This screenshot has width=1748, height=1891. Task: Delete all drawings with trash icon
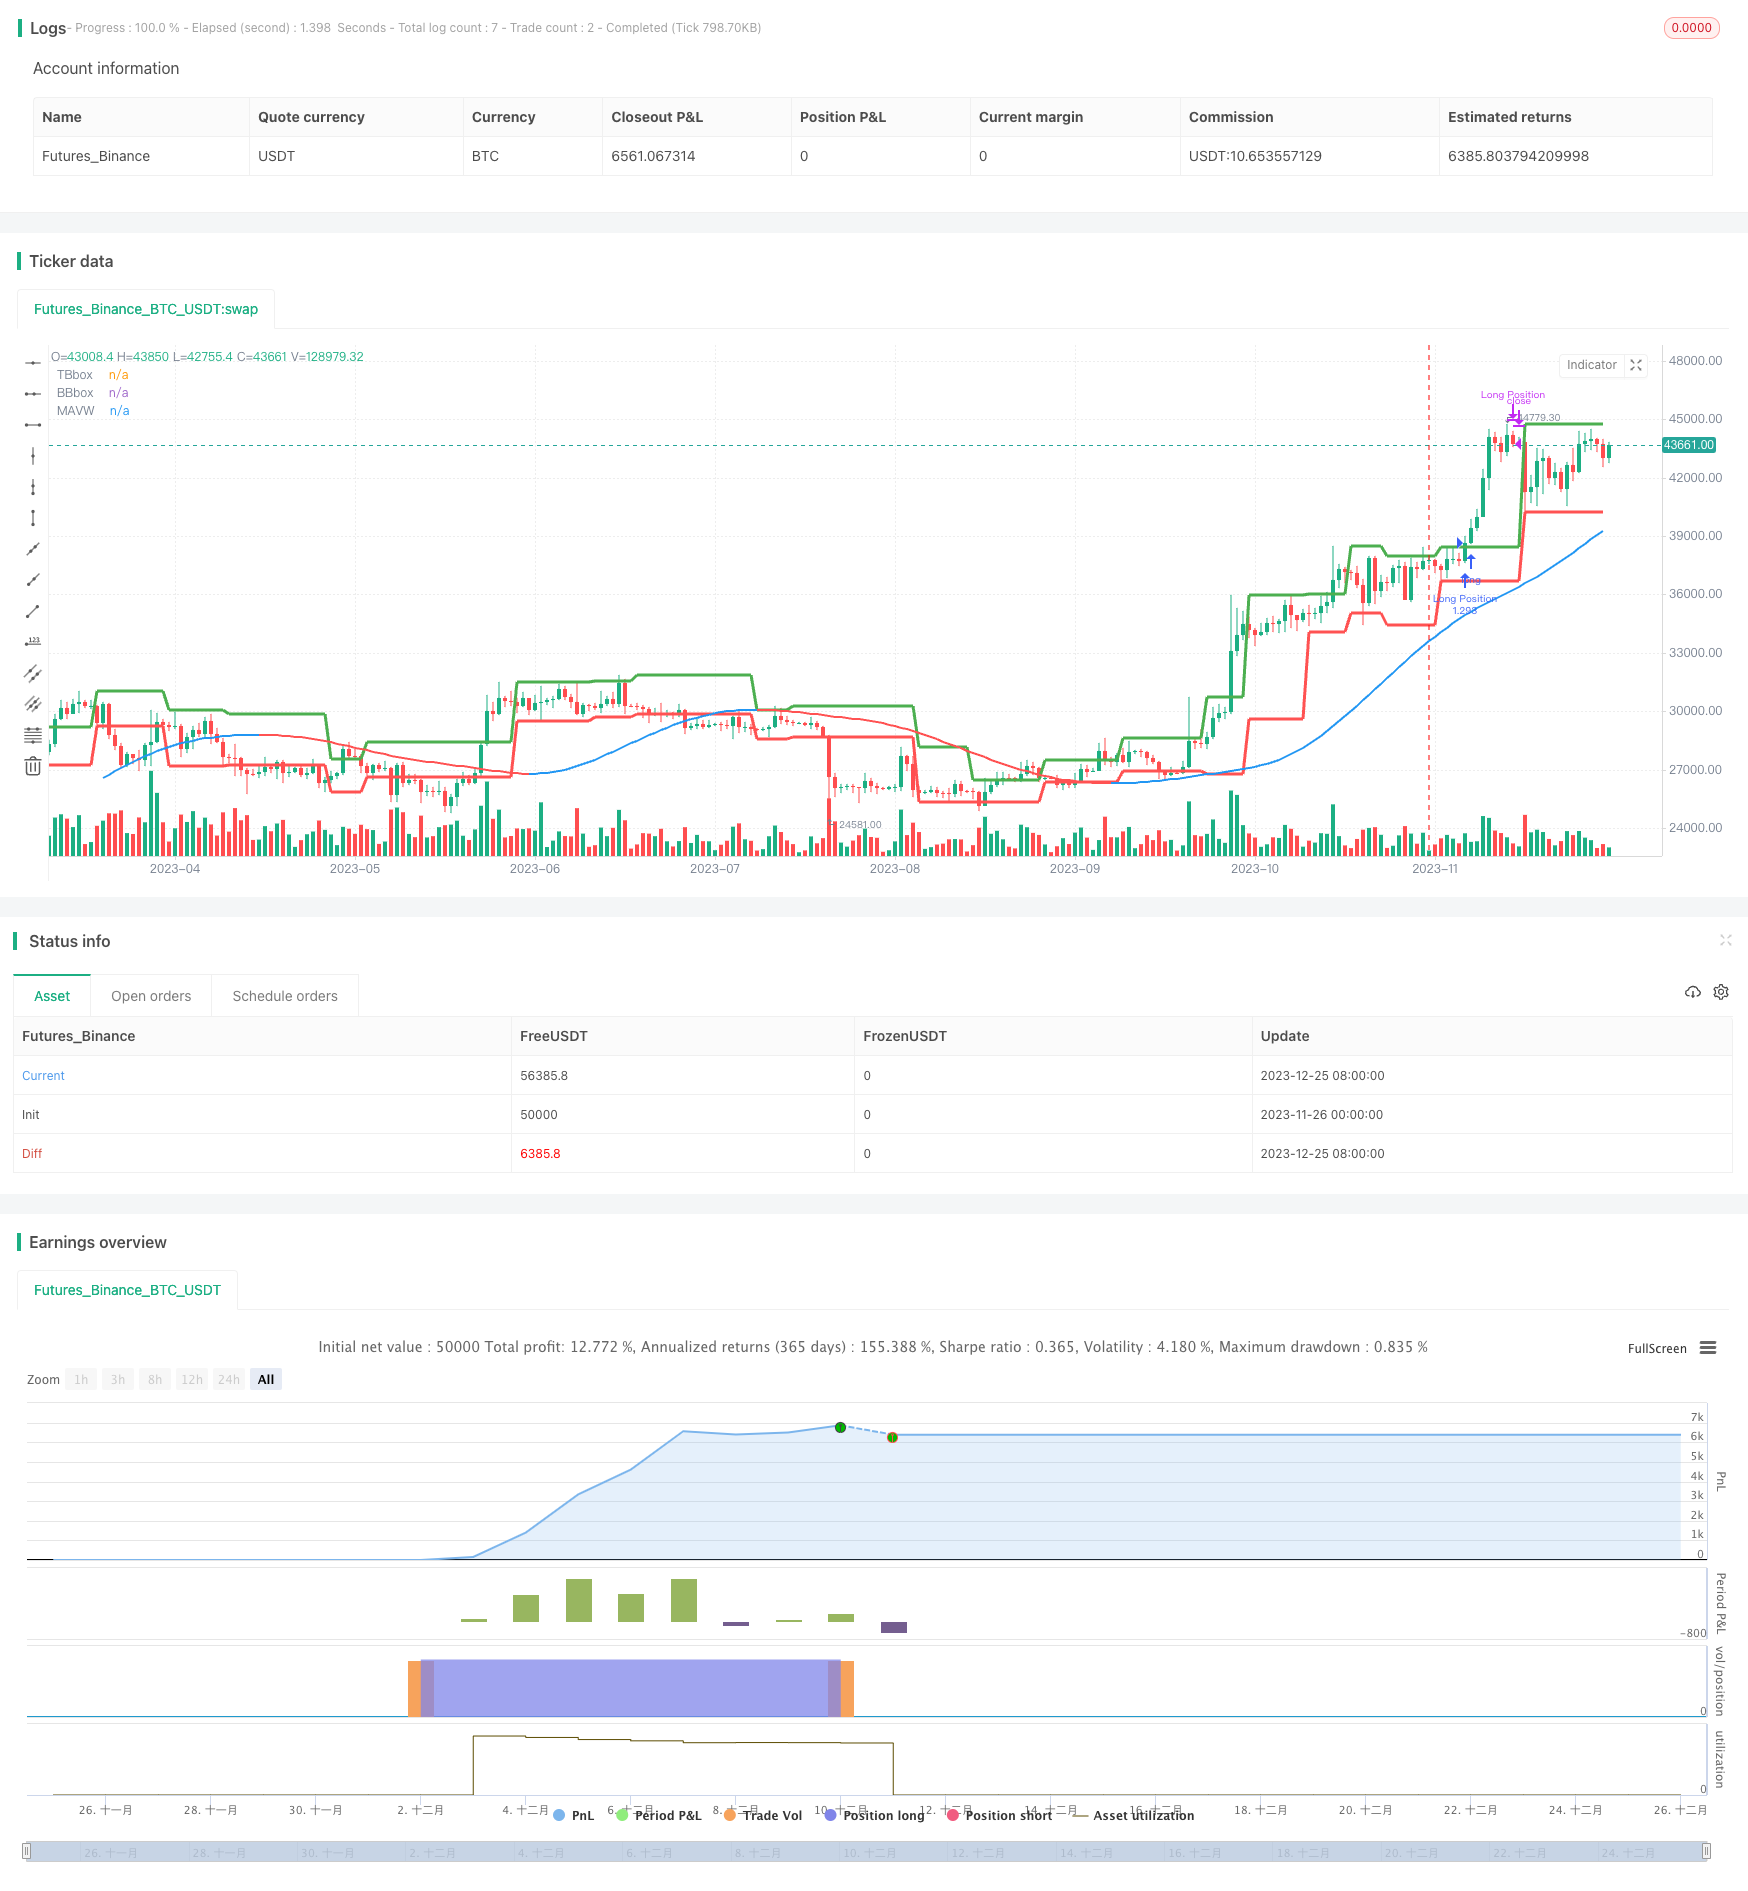point(33,766)
